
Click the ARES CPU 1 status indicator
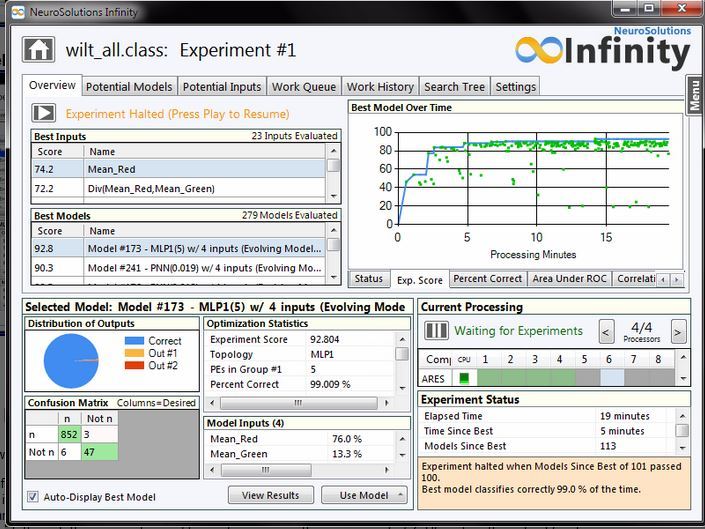coord(464,378)
